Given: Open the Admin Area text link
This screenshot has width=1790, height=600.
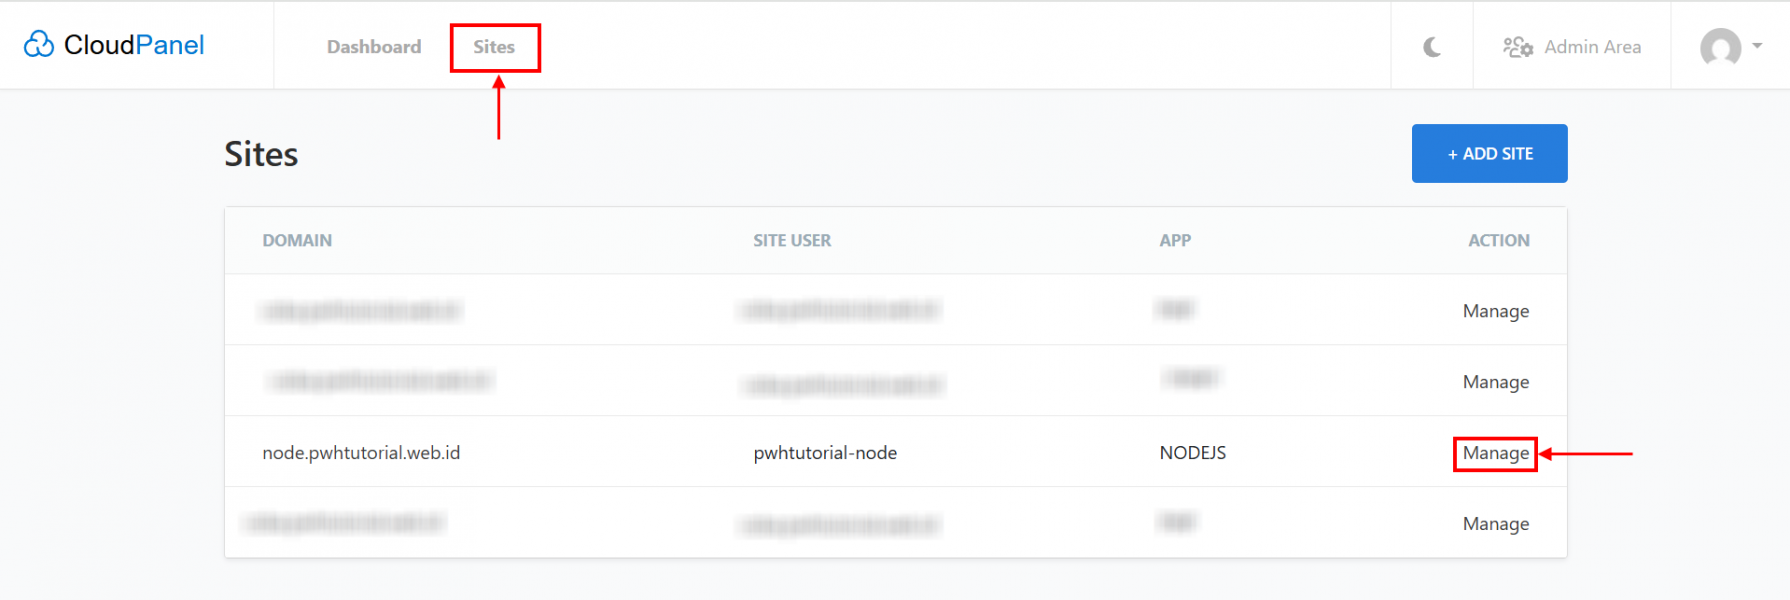Looking at the screenshot, I should coord(1592,47).
